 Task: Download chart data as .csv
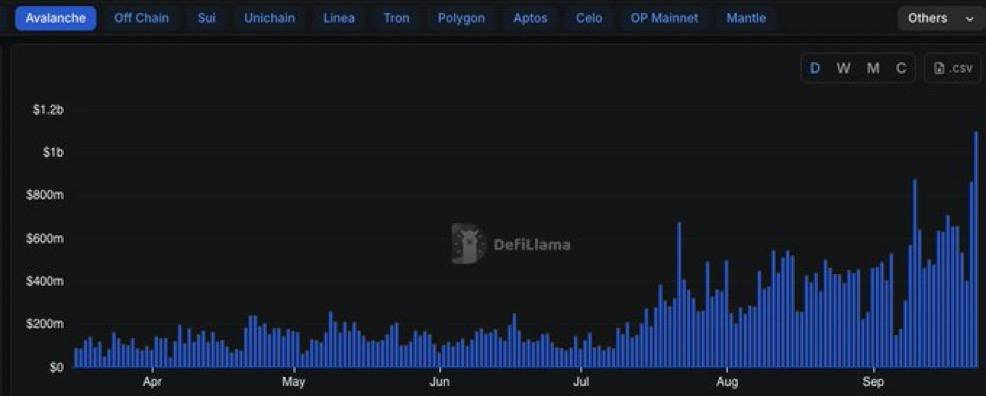click(953, 69)
